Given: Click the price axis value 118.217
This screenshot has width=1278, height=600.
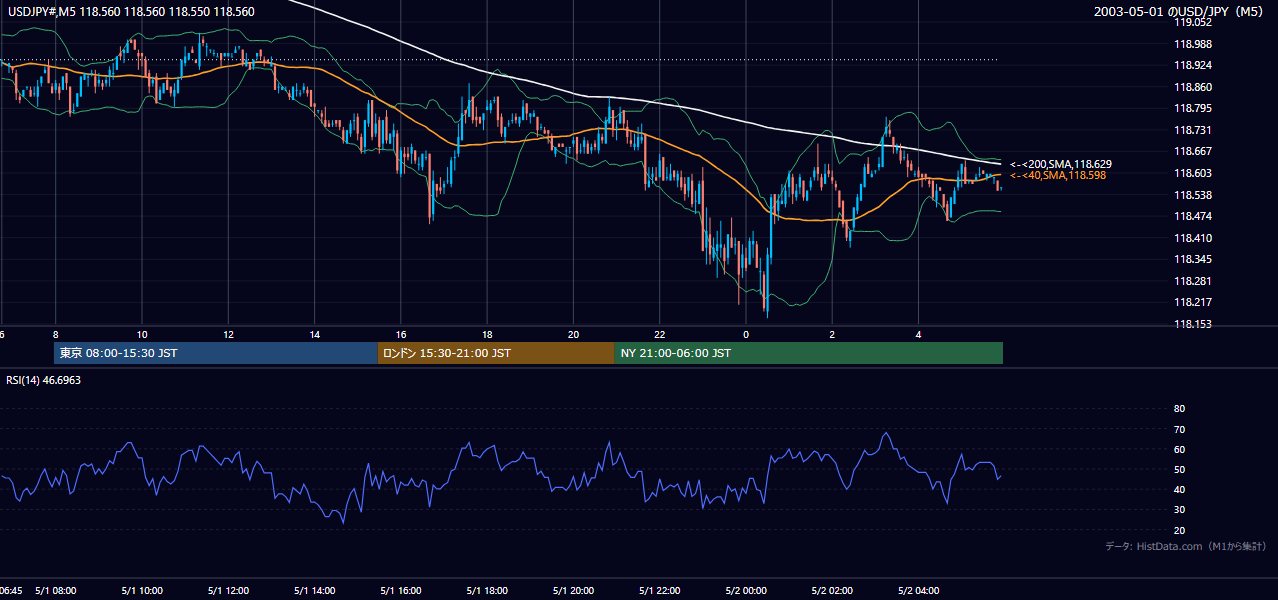Looking at the screenshot, I should click(1192, 302).
